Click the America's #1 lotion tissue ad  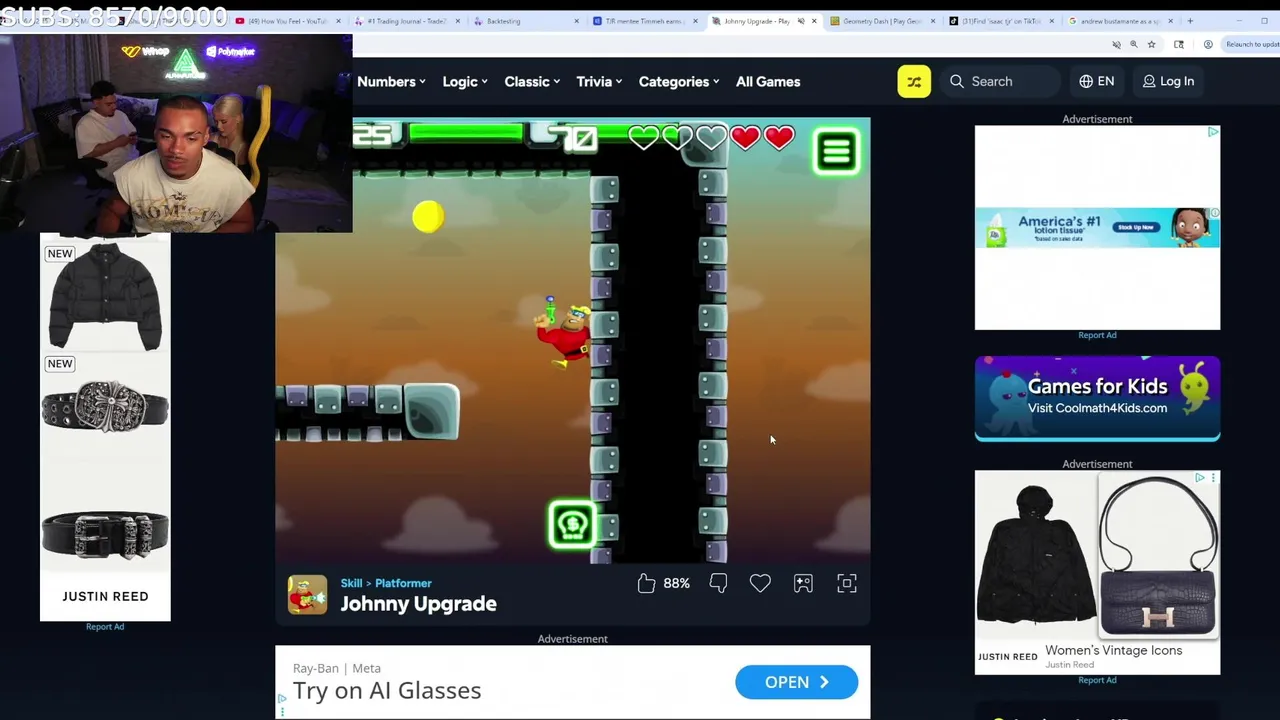(x=1097, y=227)
